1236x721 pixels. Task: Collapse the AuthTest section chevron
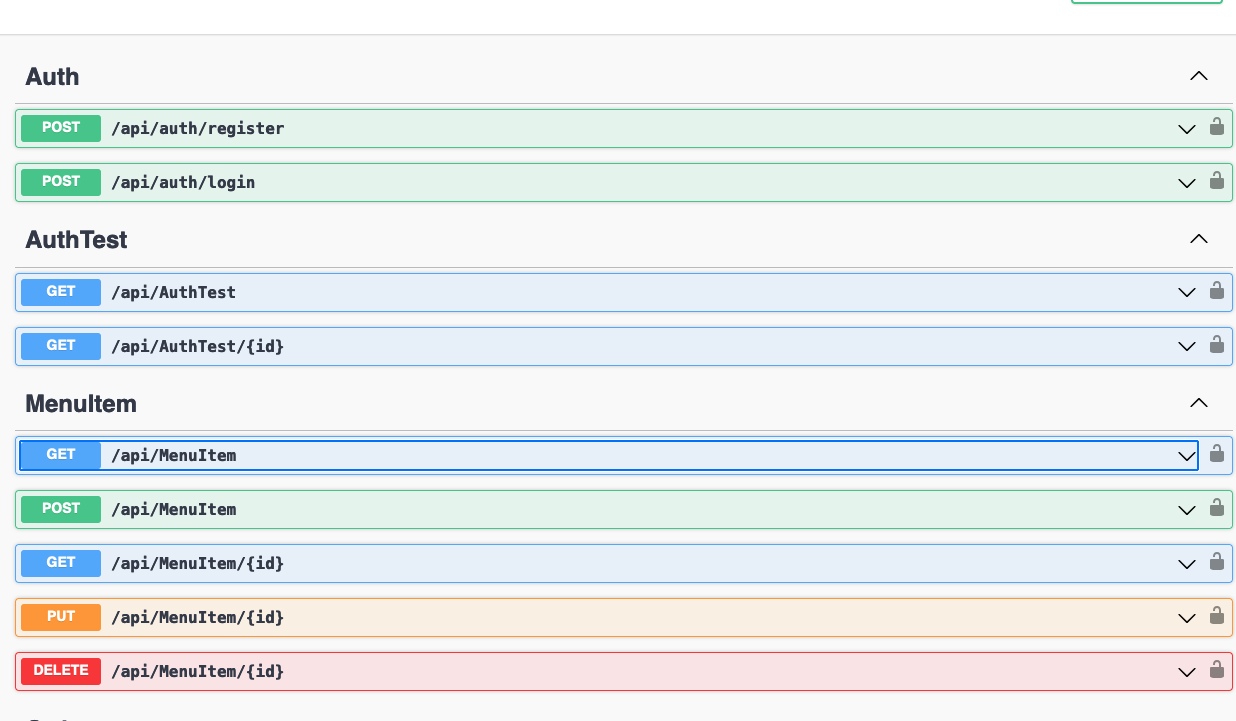1198,239
